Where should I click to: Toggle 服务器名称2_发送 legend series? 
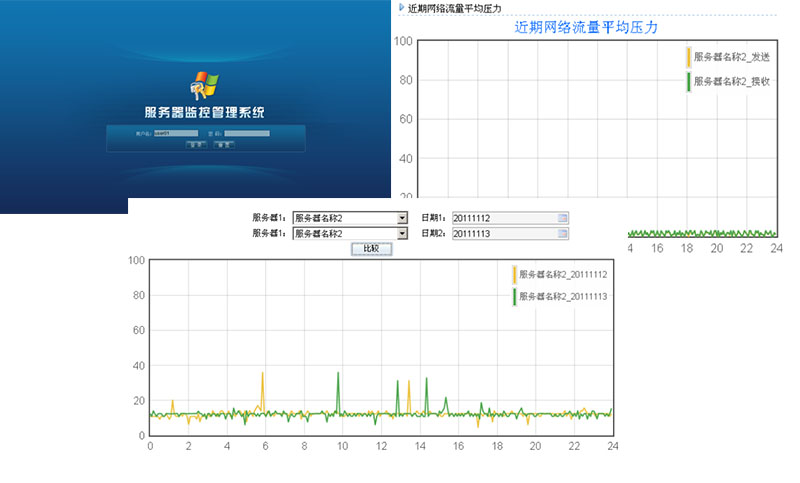click(731, 57)
